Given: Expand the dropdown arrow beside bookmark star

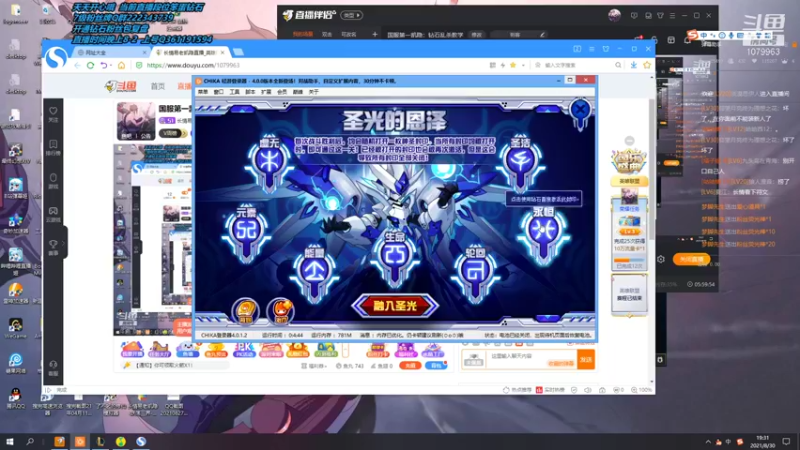Looking at the screenshot, I should pyautogui.click(x=523, y=65).
